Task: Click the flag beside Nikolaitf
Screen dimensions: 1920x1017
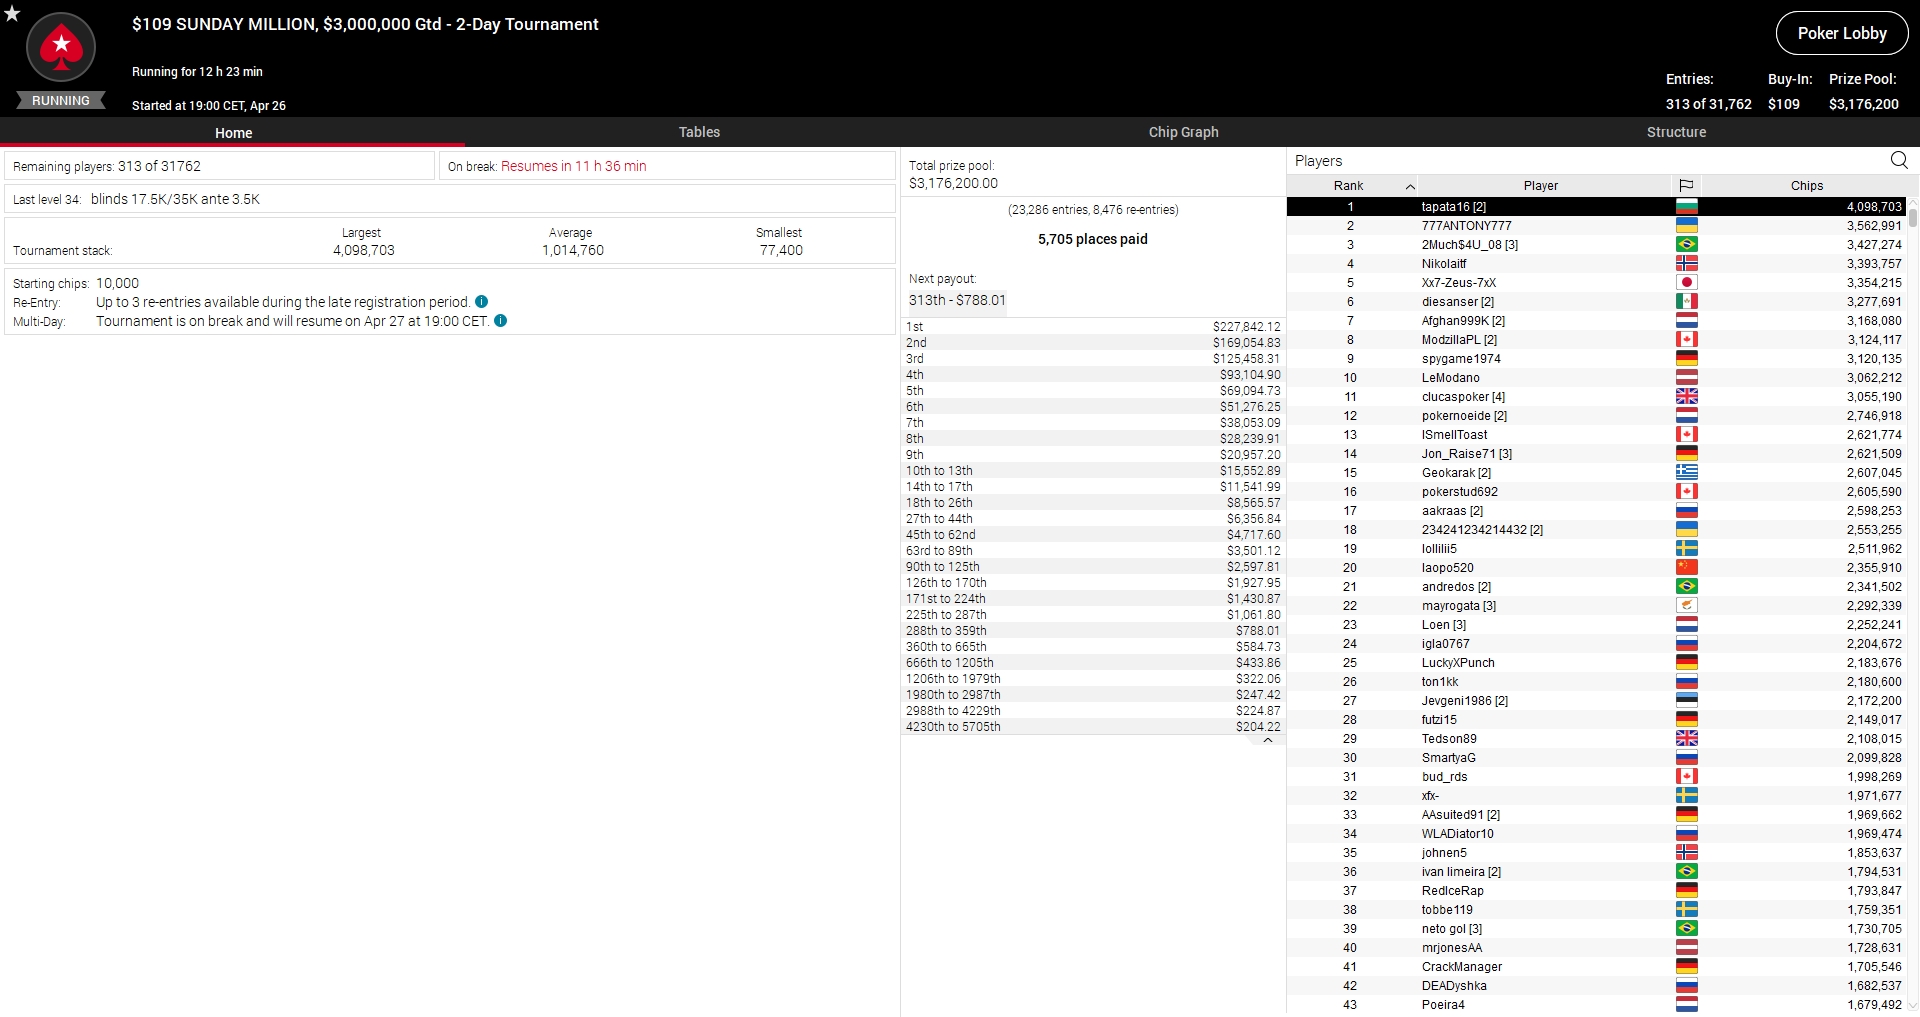Action: coord(1687,264)
